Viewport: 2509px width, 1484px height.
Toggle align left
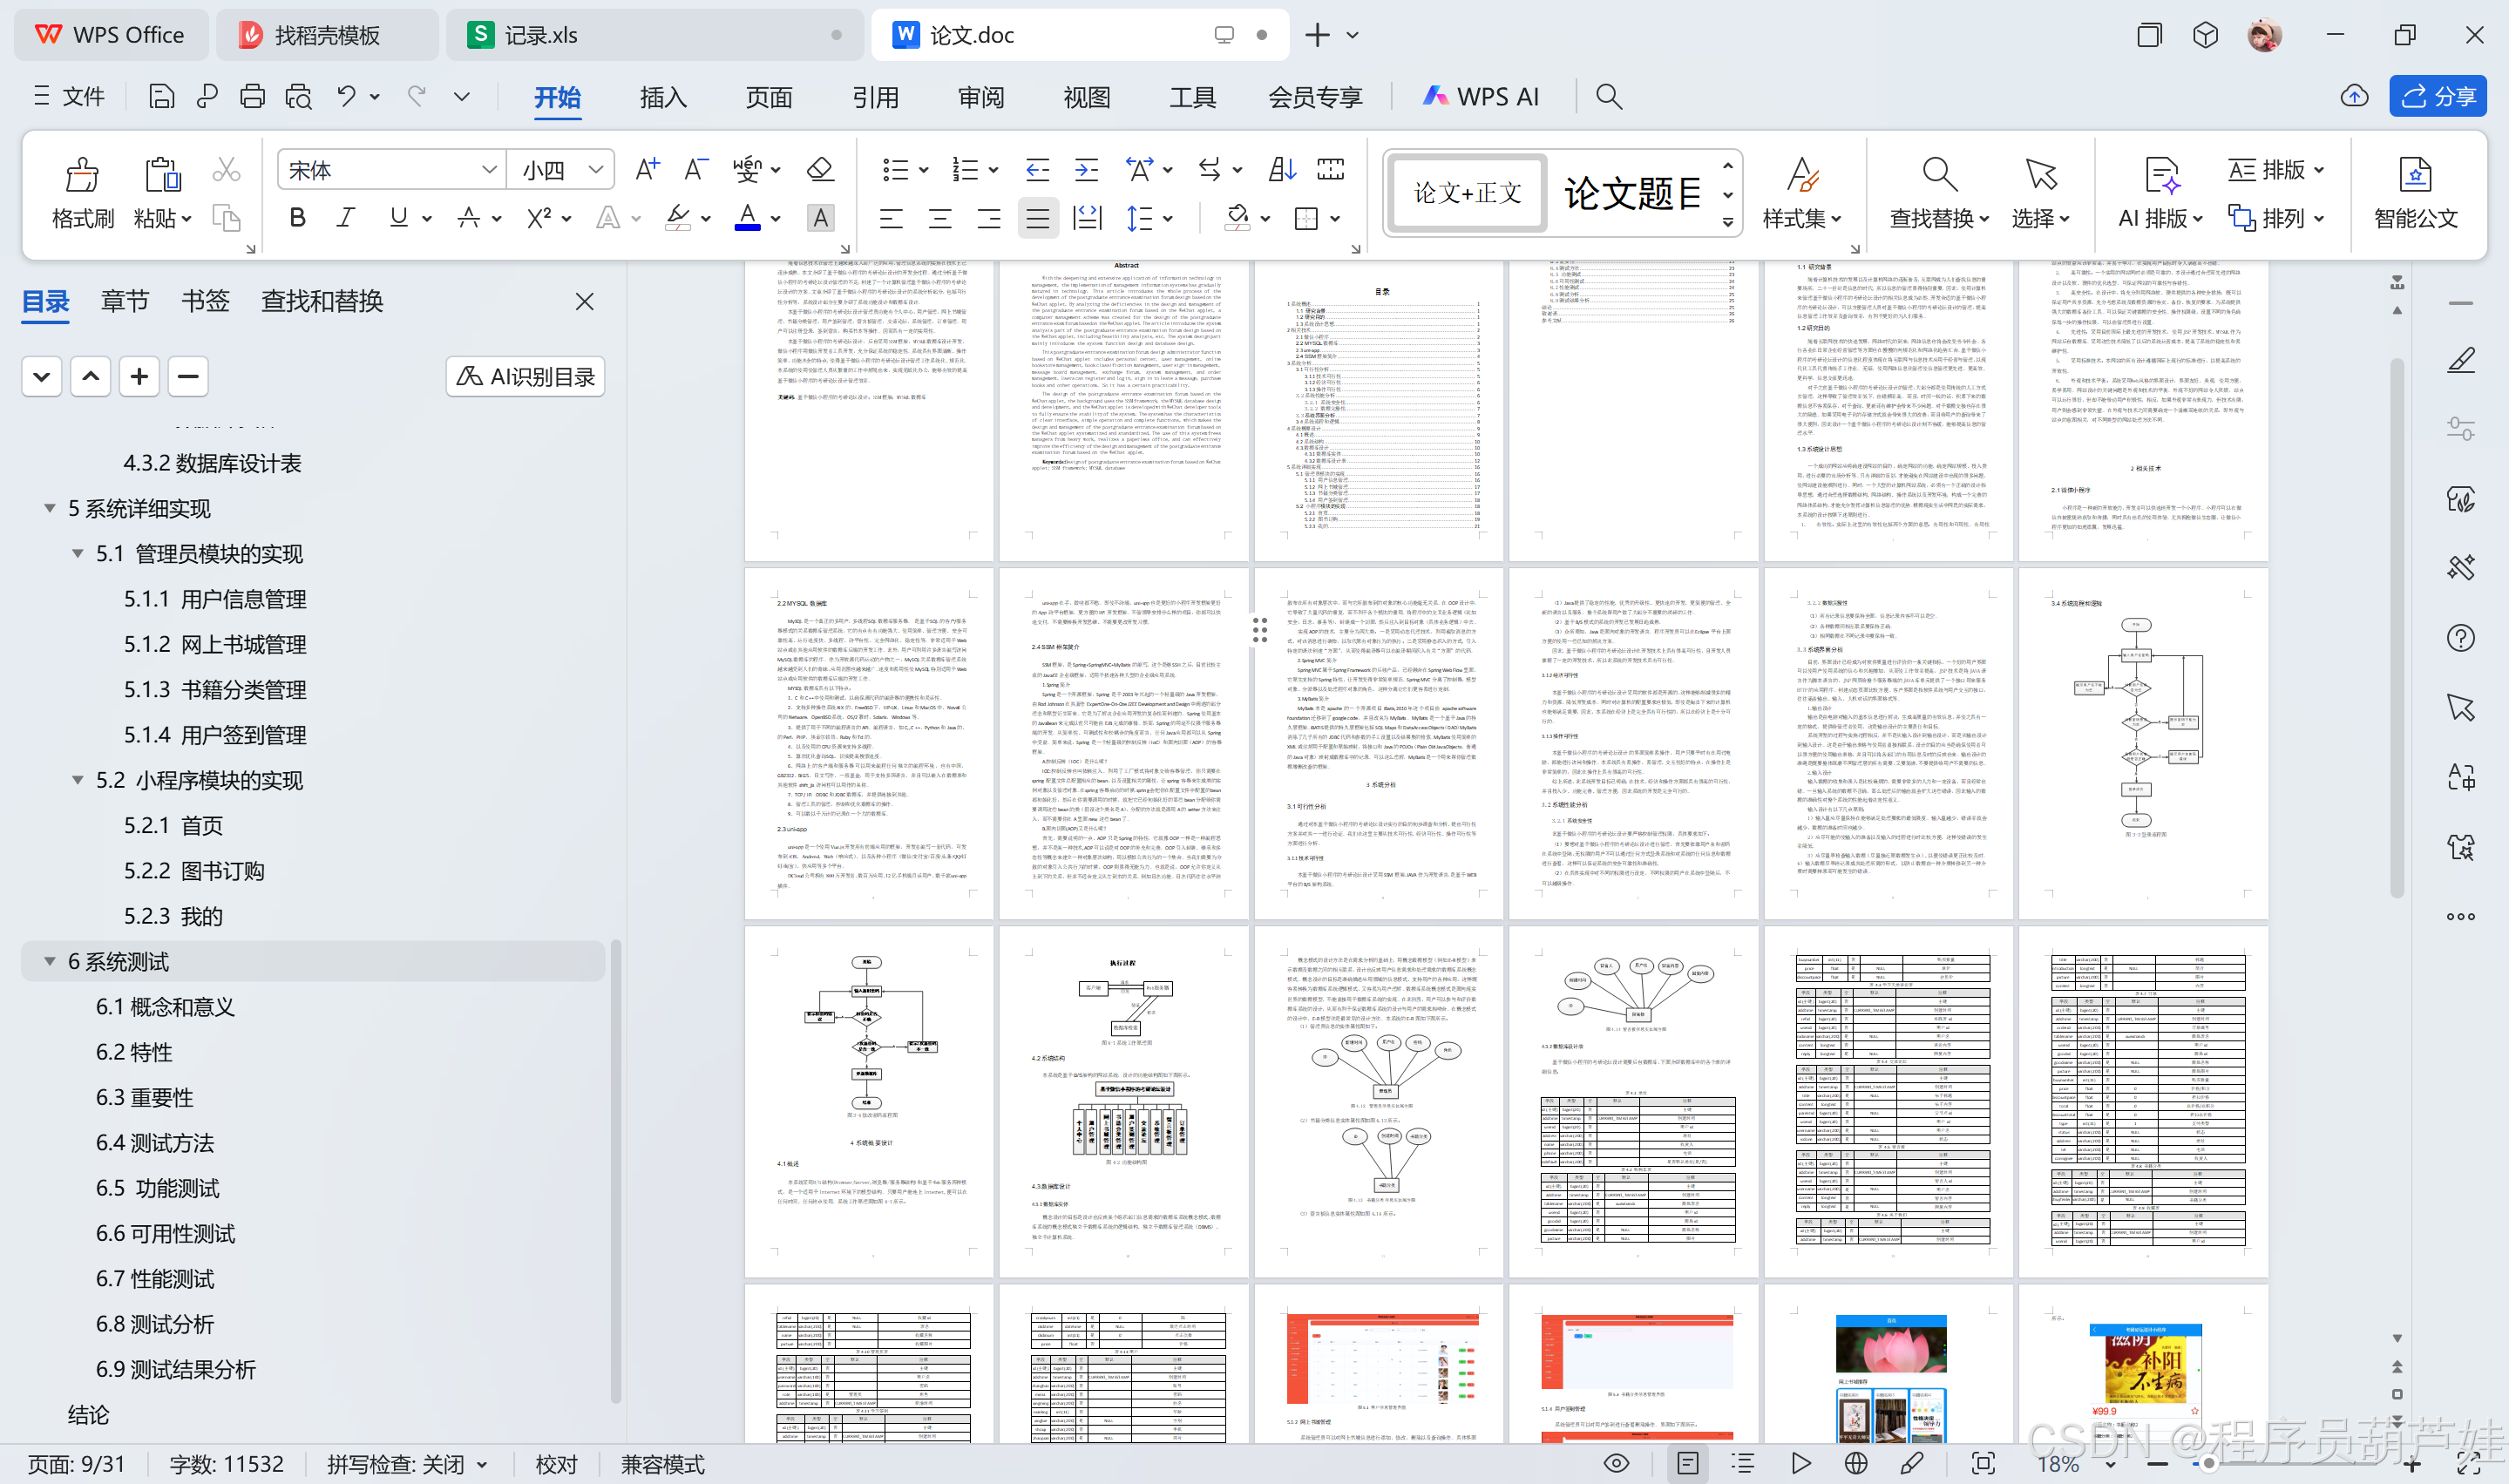point(891,217)
